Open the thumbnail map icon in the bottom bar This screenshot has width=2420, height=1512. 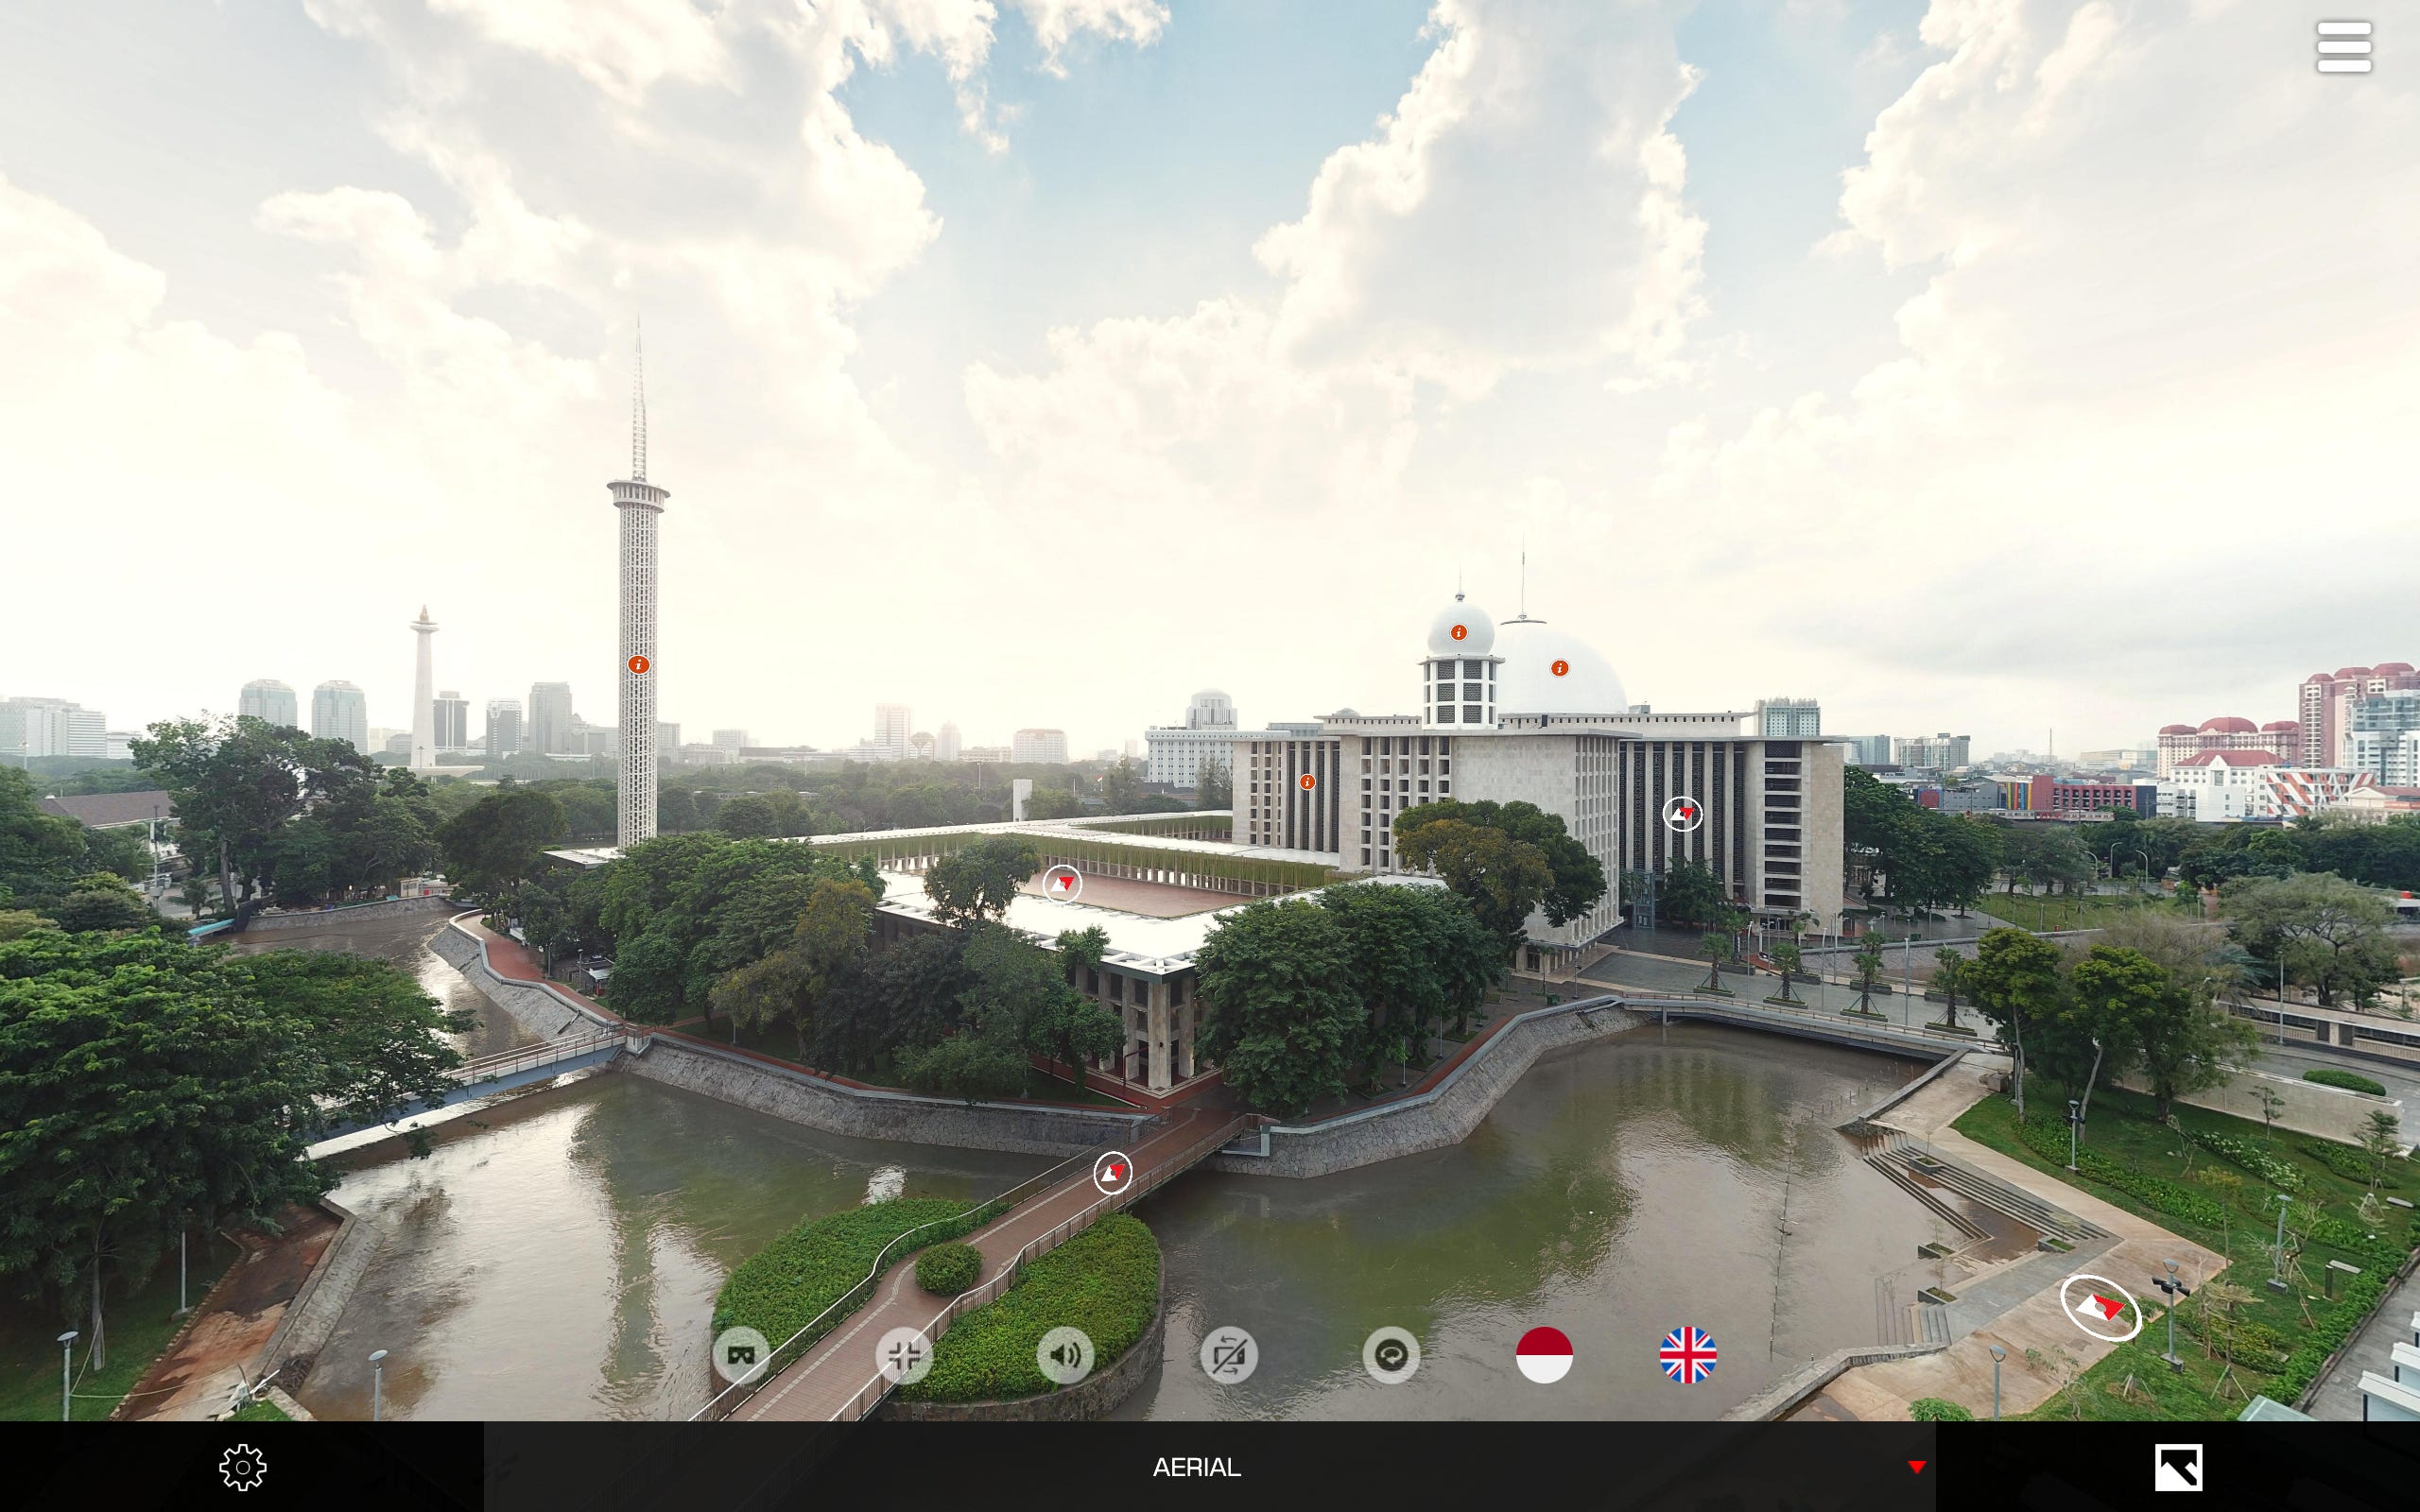2178,1467
